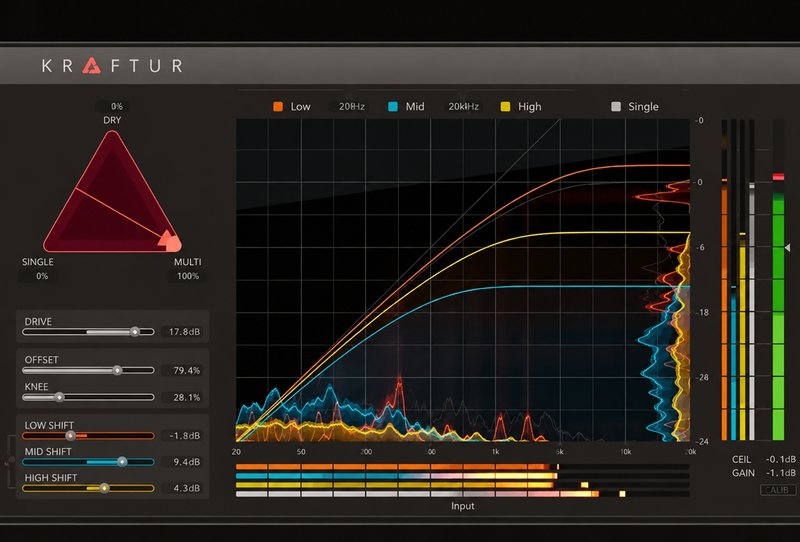Toggle the blue Mid band swatch
This screenshot has height=542, width=800.
[393, 107]
